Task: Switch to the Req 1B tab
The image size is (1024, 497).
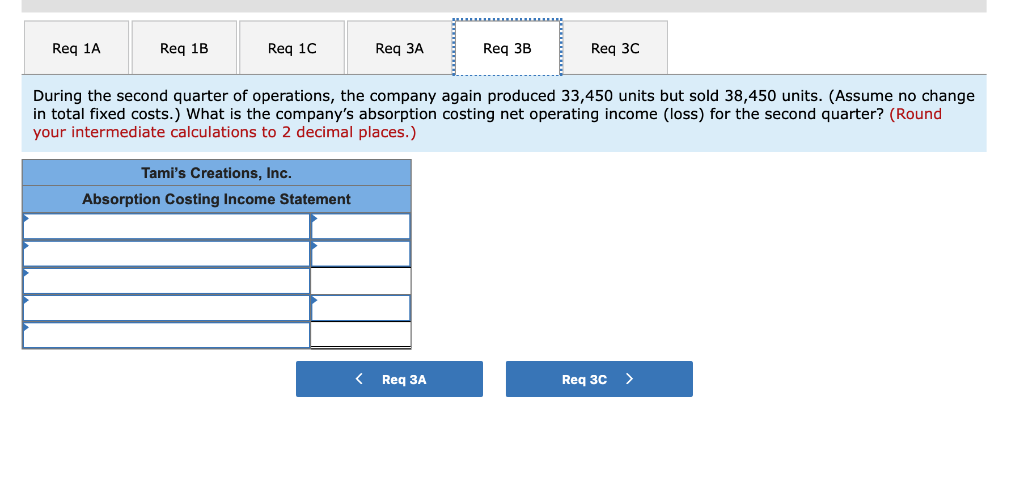Action: (x=184, y=48)
